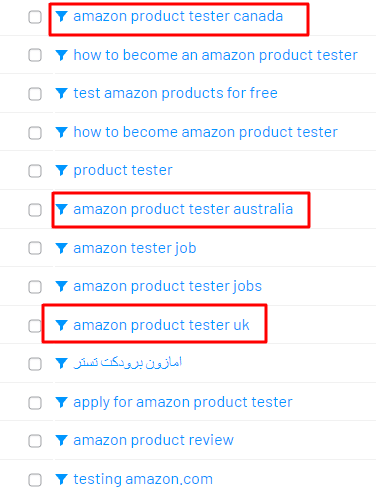Click filter icon beside 'test amazon products for free'
Viewport: 376px width, 497px height.
pyautogui.click(x=61, y=93)
